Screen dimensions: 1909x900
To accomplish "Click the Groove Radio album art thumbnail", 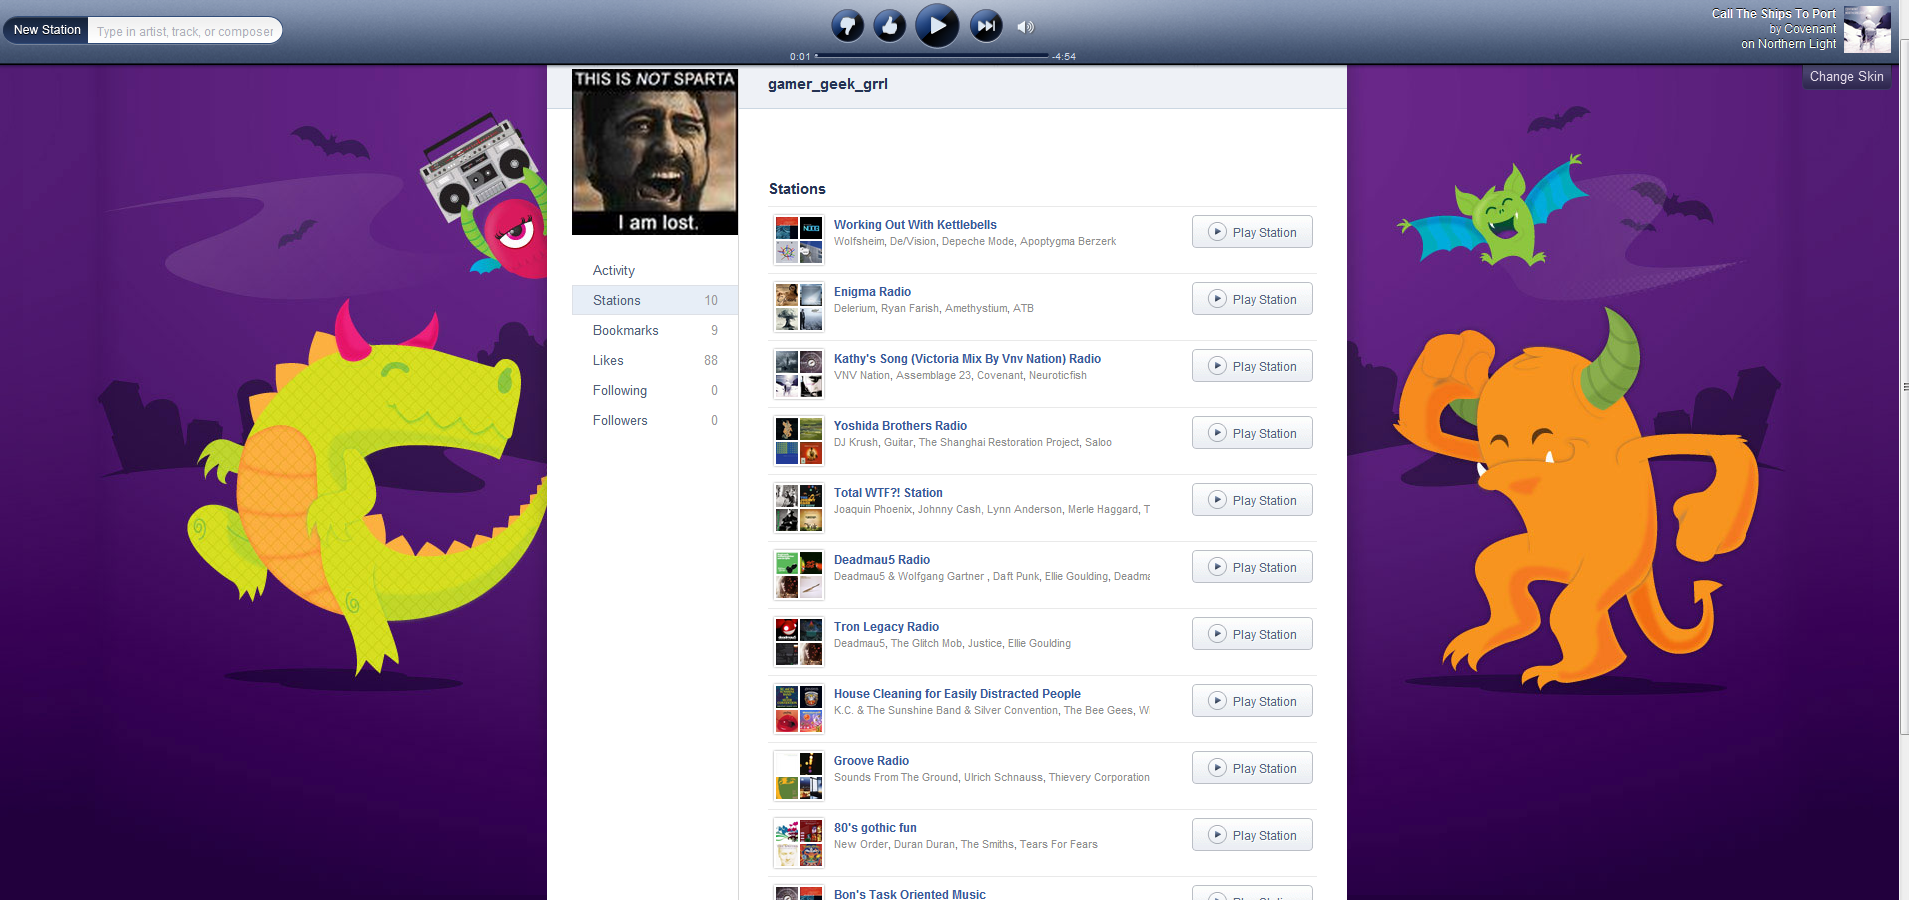I will click(x=799, y=776).
